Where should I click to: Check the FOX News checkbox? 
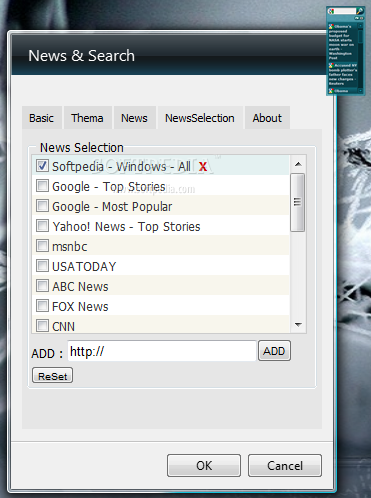(42, 305)
